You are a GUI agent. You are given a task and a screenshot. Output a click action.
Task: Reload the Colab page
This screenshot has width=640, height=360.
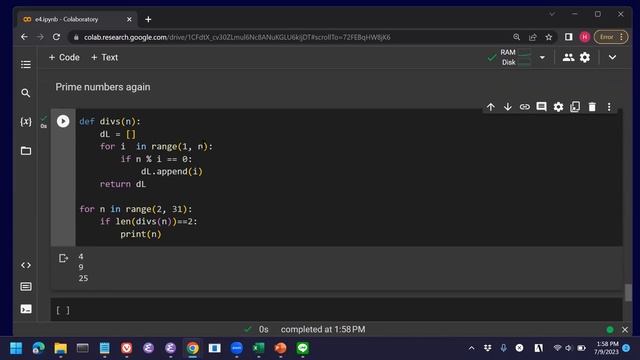pyautogui.click(x=56, y=37)
